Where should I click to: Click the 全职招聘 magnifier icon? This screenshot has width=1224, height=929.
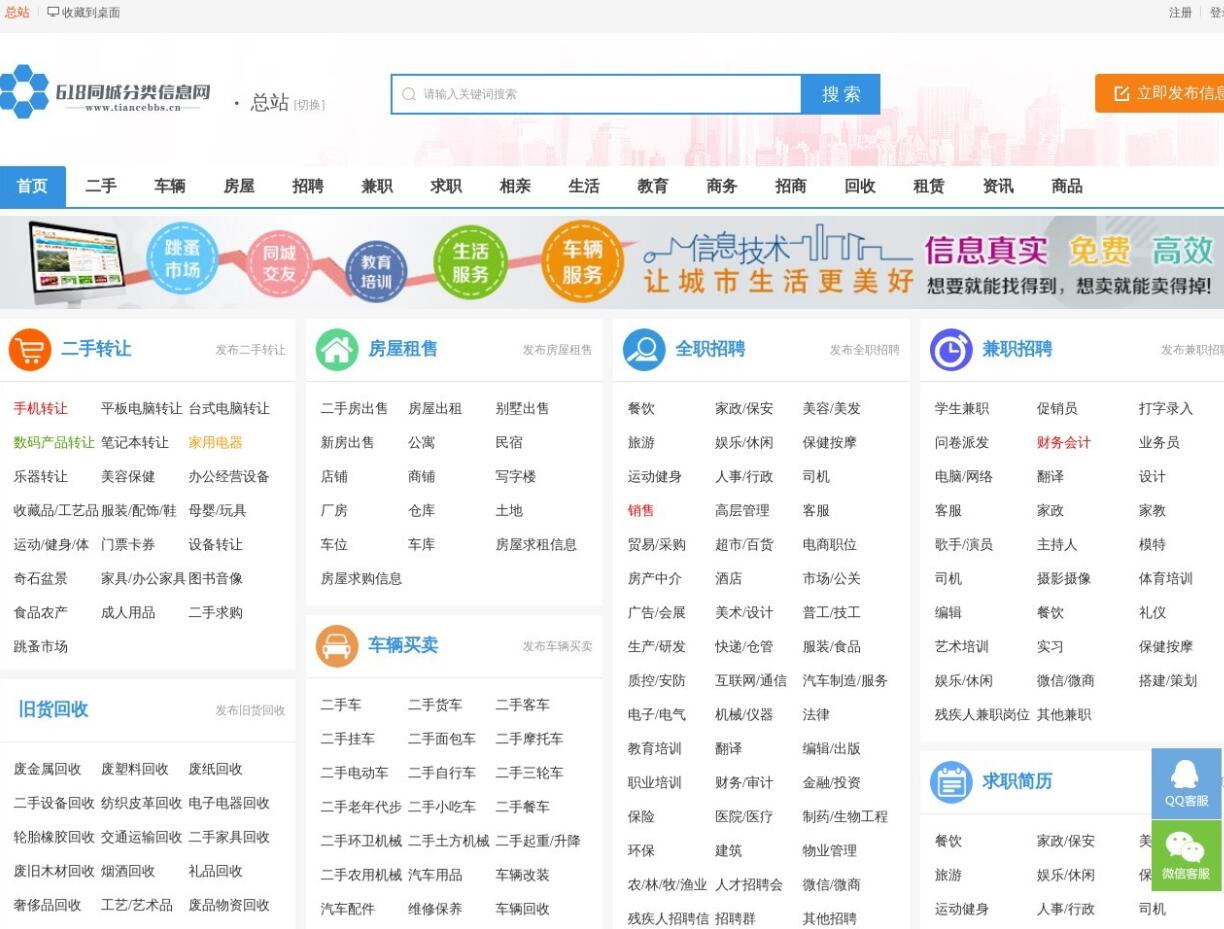click(644, 348)
